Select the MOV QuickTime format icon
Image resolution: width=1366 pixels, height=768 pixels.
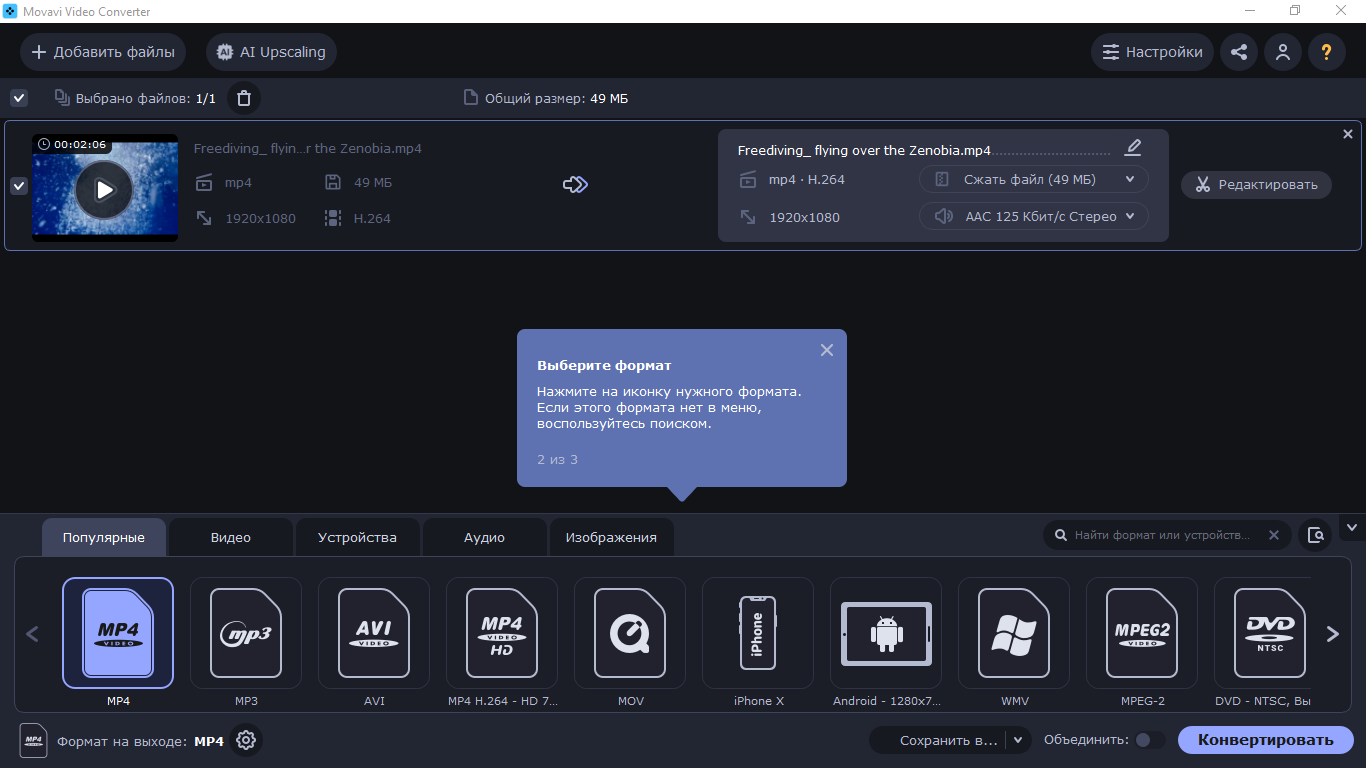[x=630, y=633]
